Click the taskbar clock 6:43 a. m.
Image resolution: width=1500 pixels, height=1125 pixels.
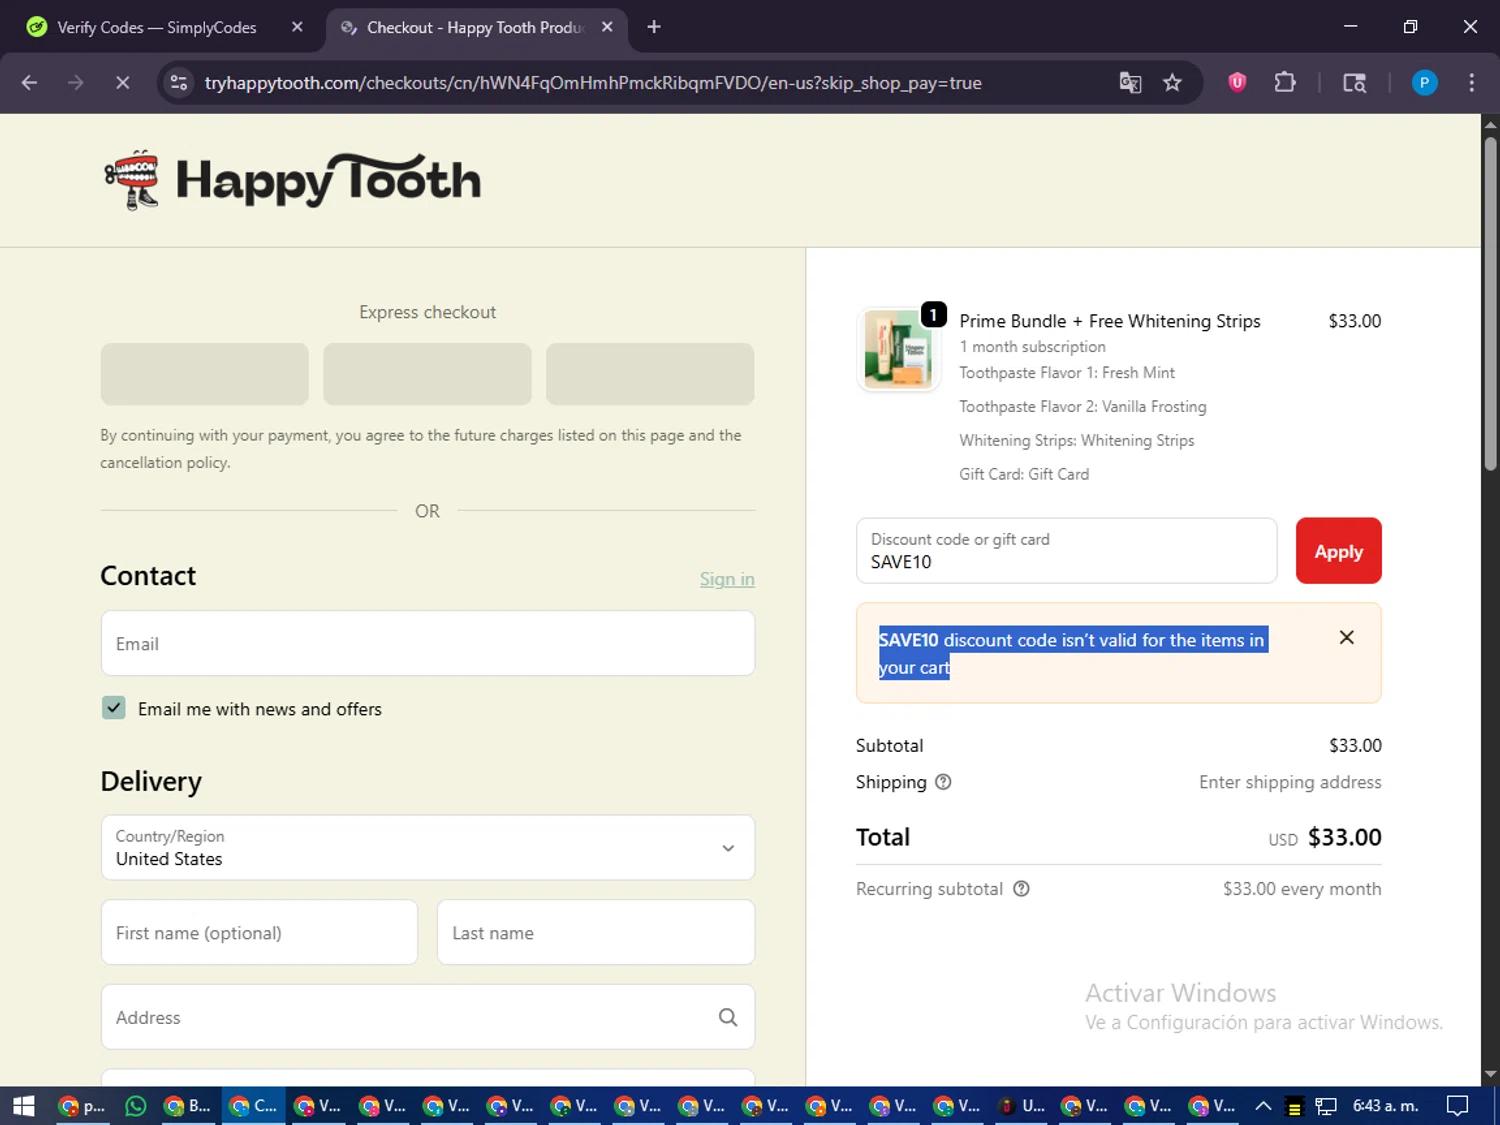click(x=1386, y=1105)
